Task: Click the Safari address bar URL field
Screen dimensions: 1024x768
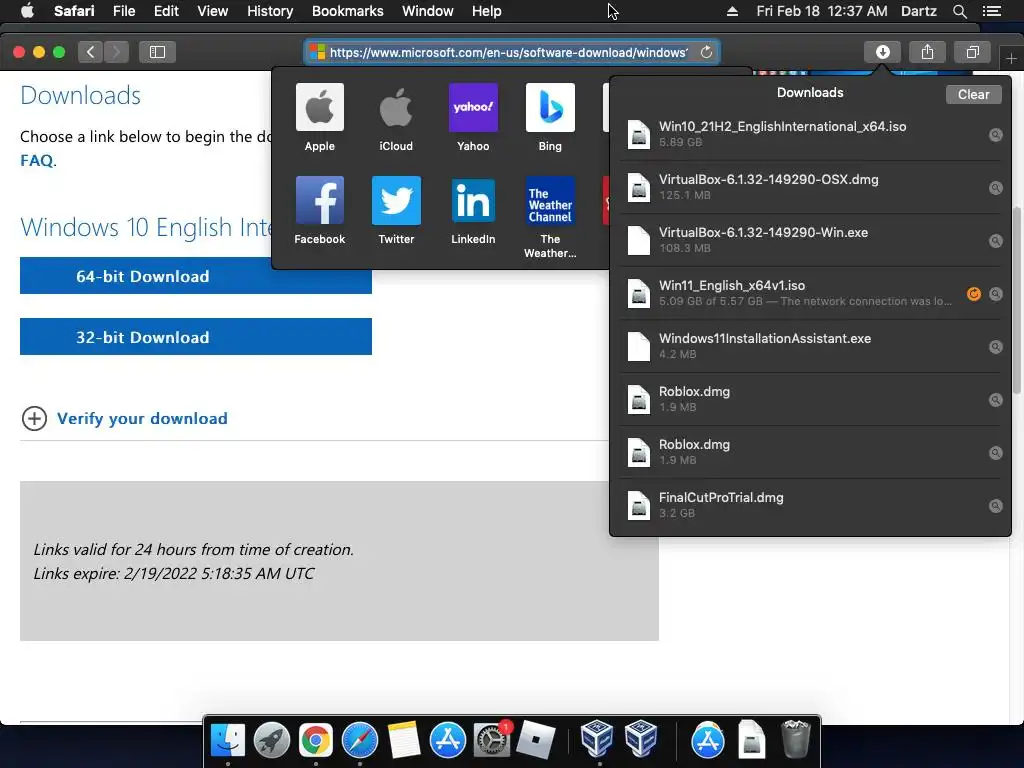Action: pyautogui.click(x=511, y=52)
